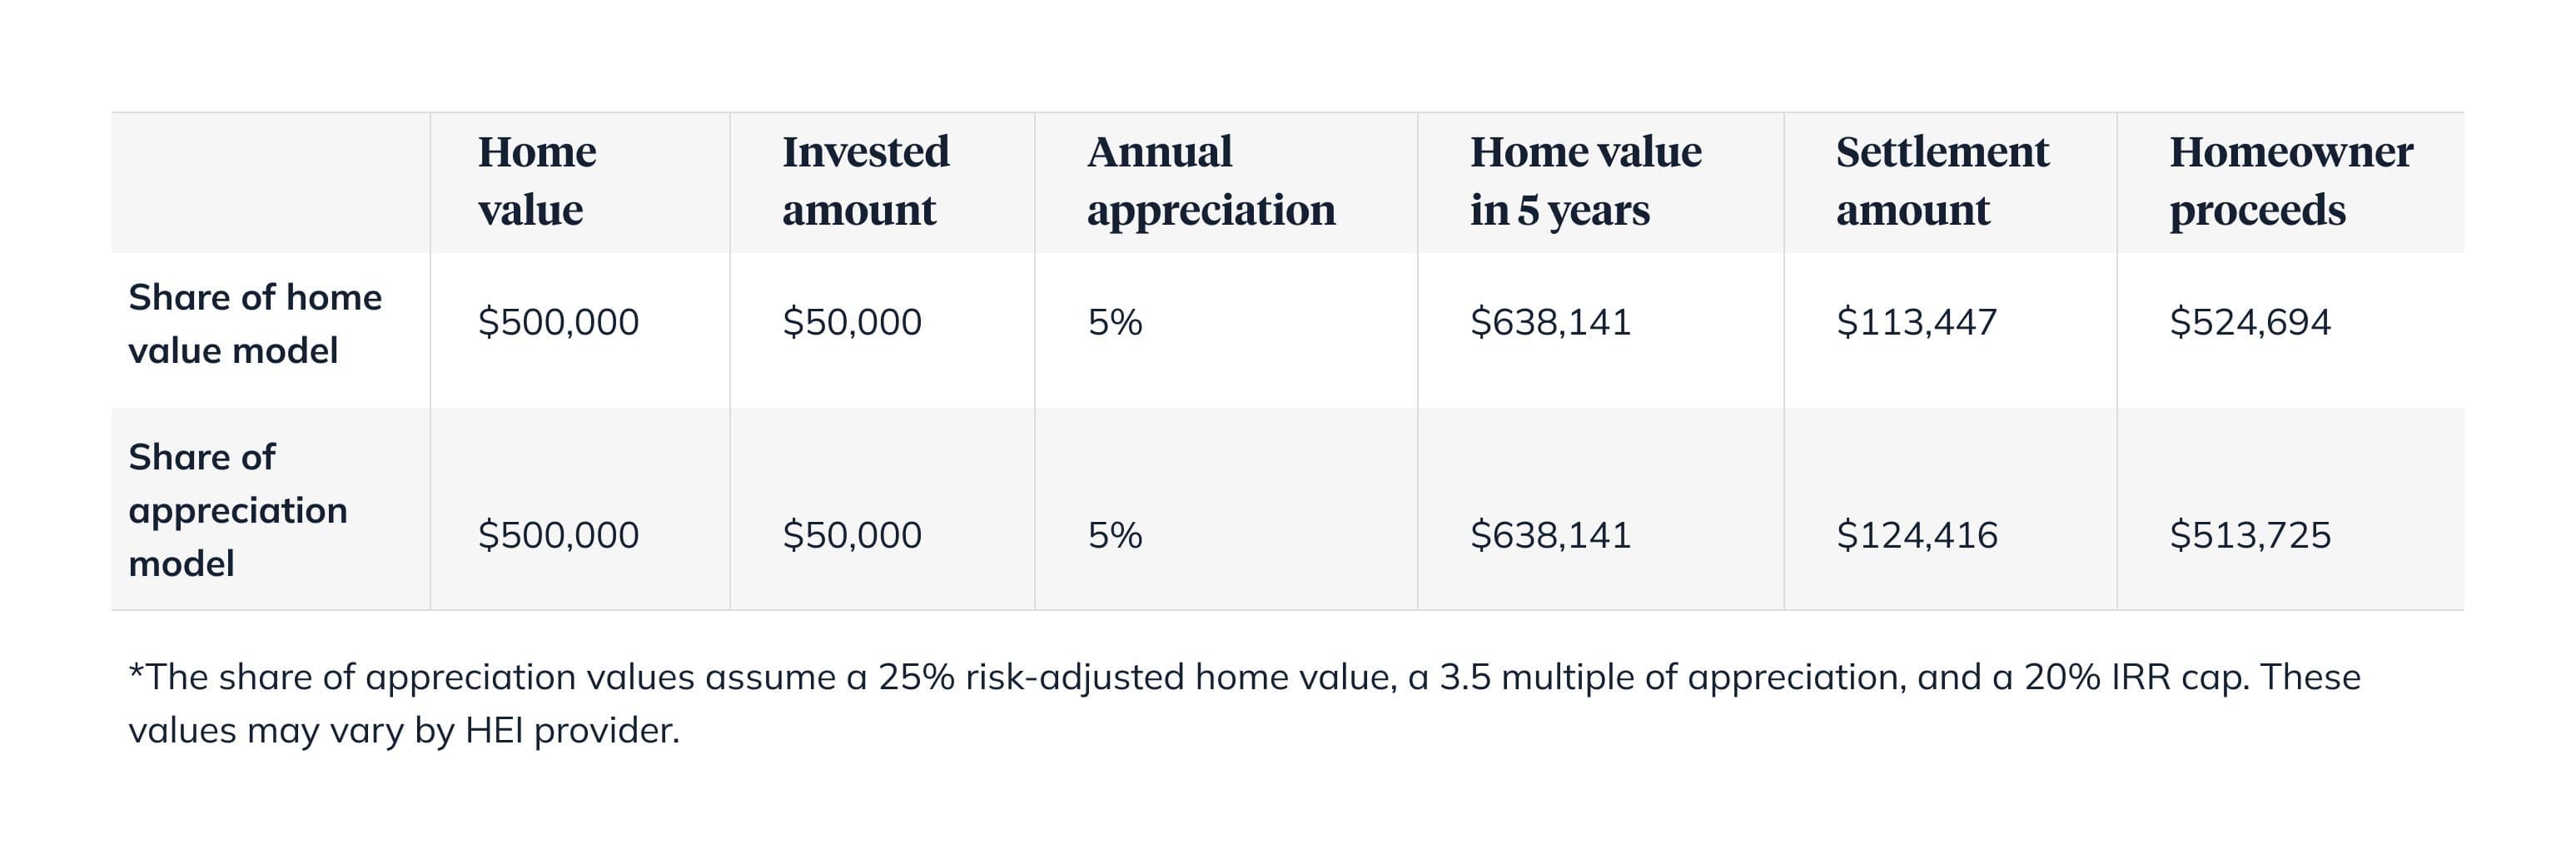Click the Home value column header
2576x859 pixels.
coord(537,181)
